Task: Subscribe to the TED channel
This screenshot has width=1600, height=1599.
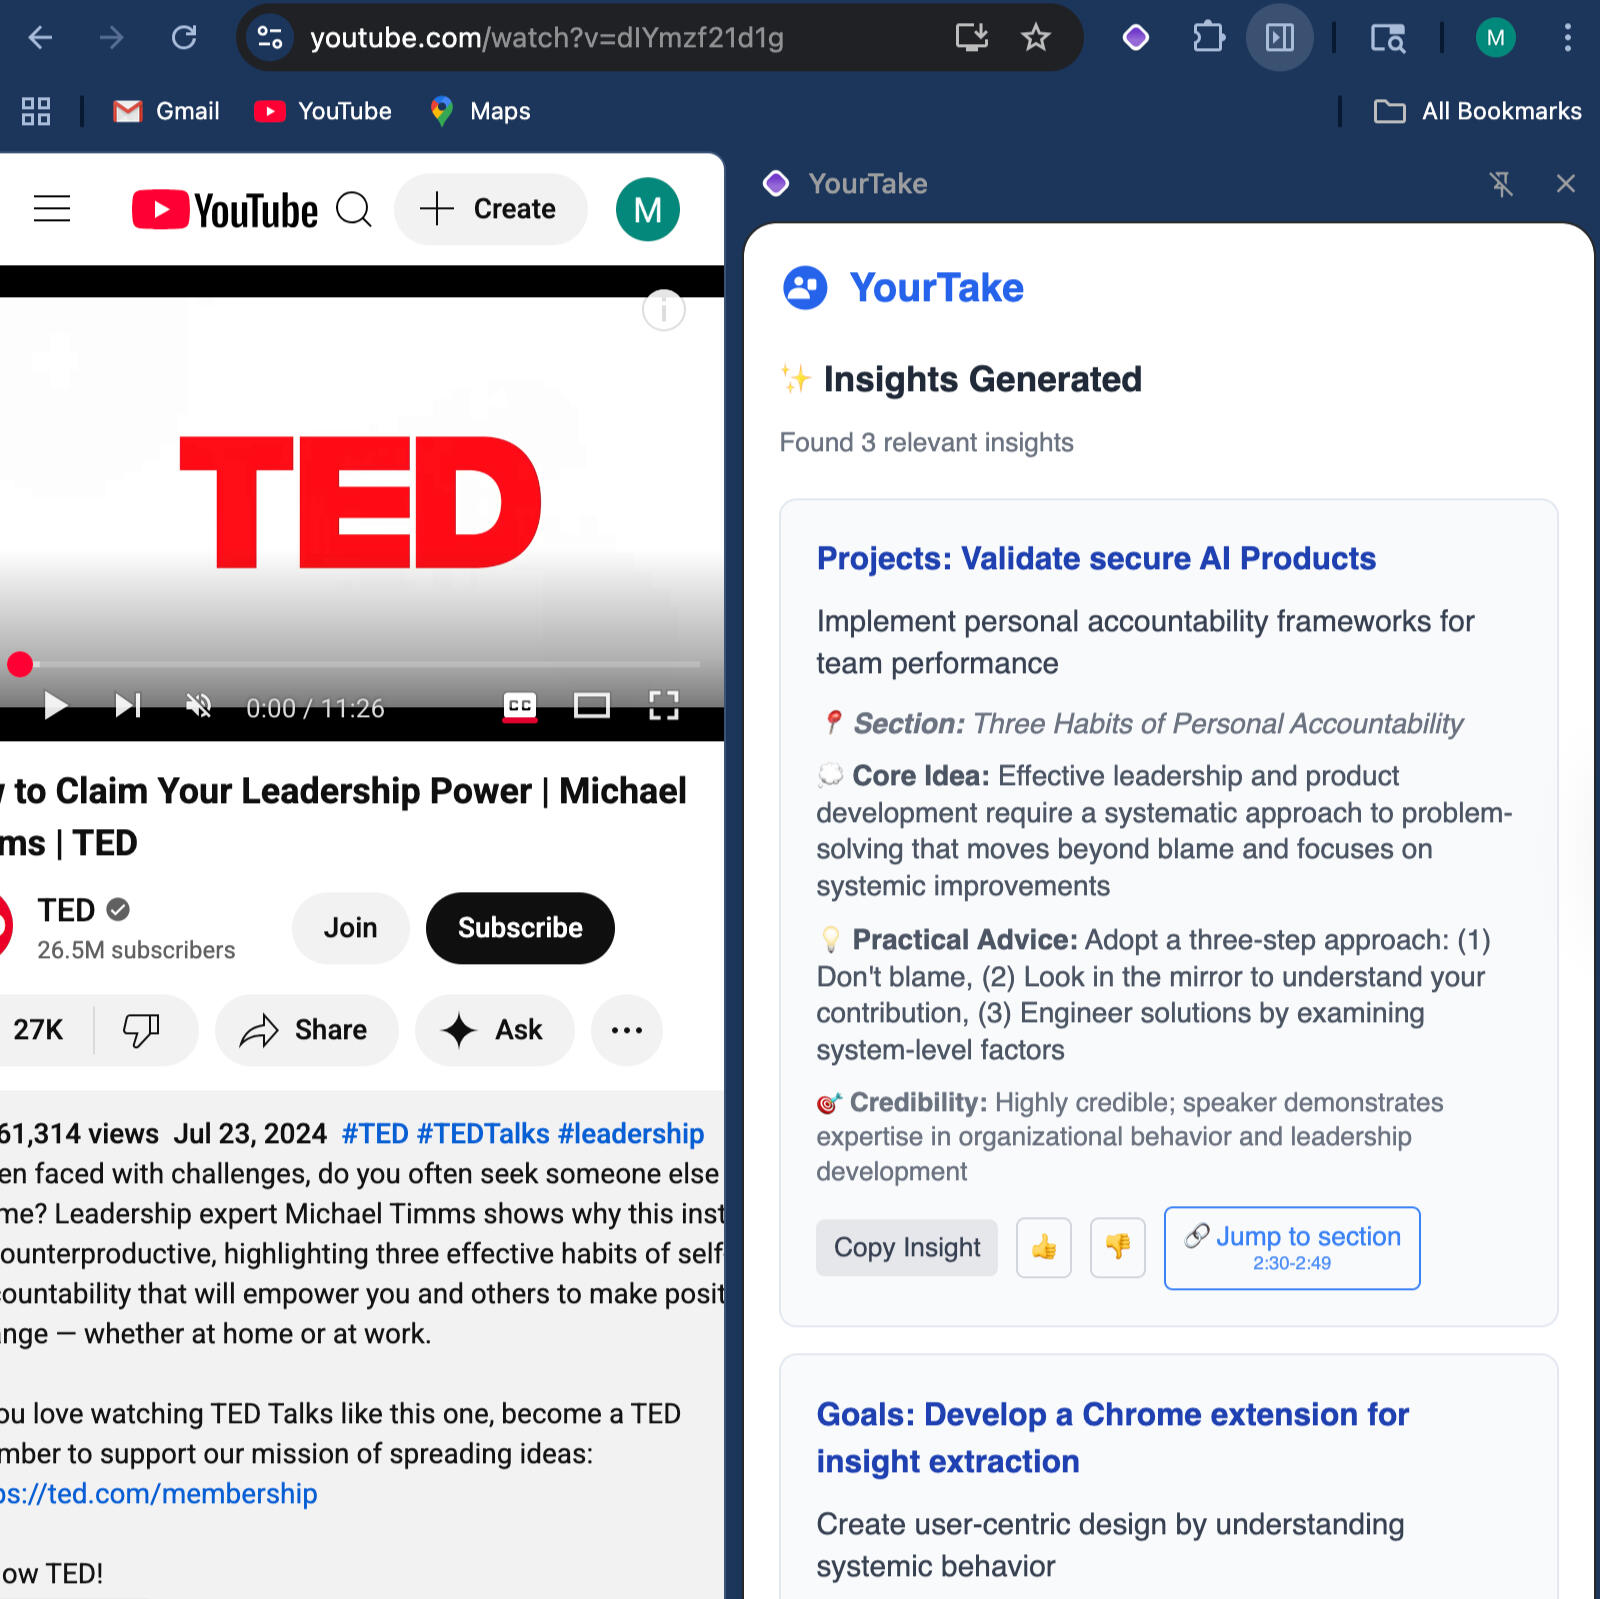Action: coord(520,928)
